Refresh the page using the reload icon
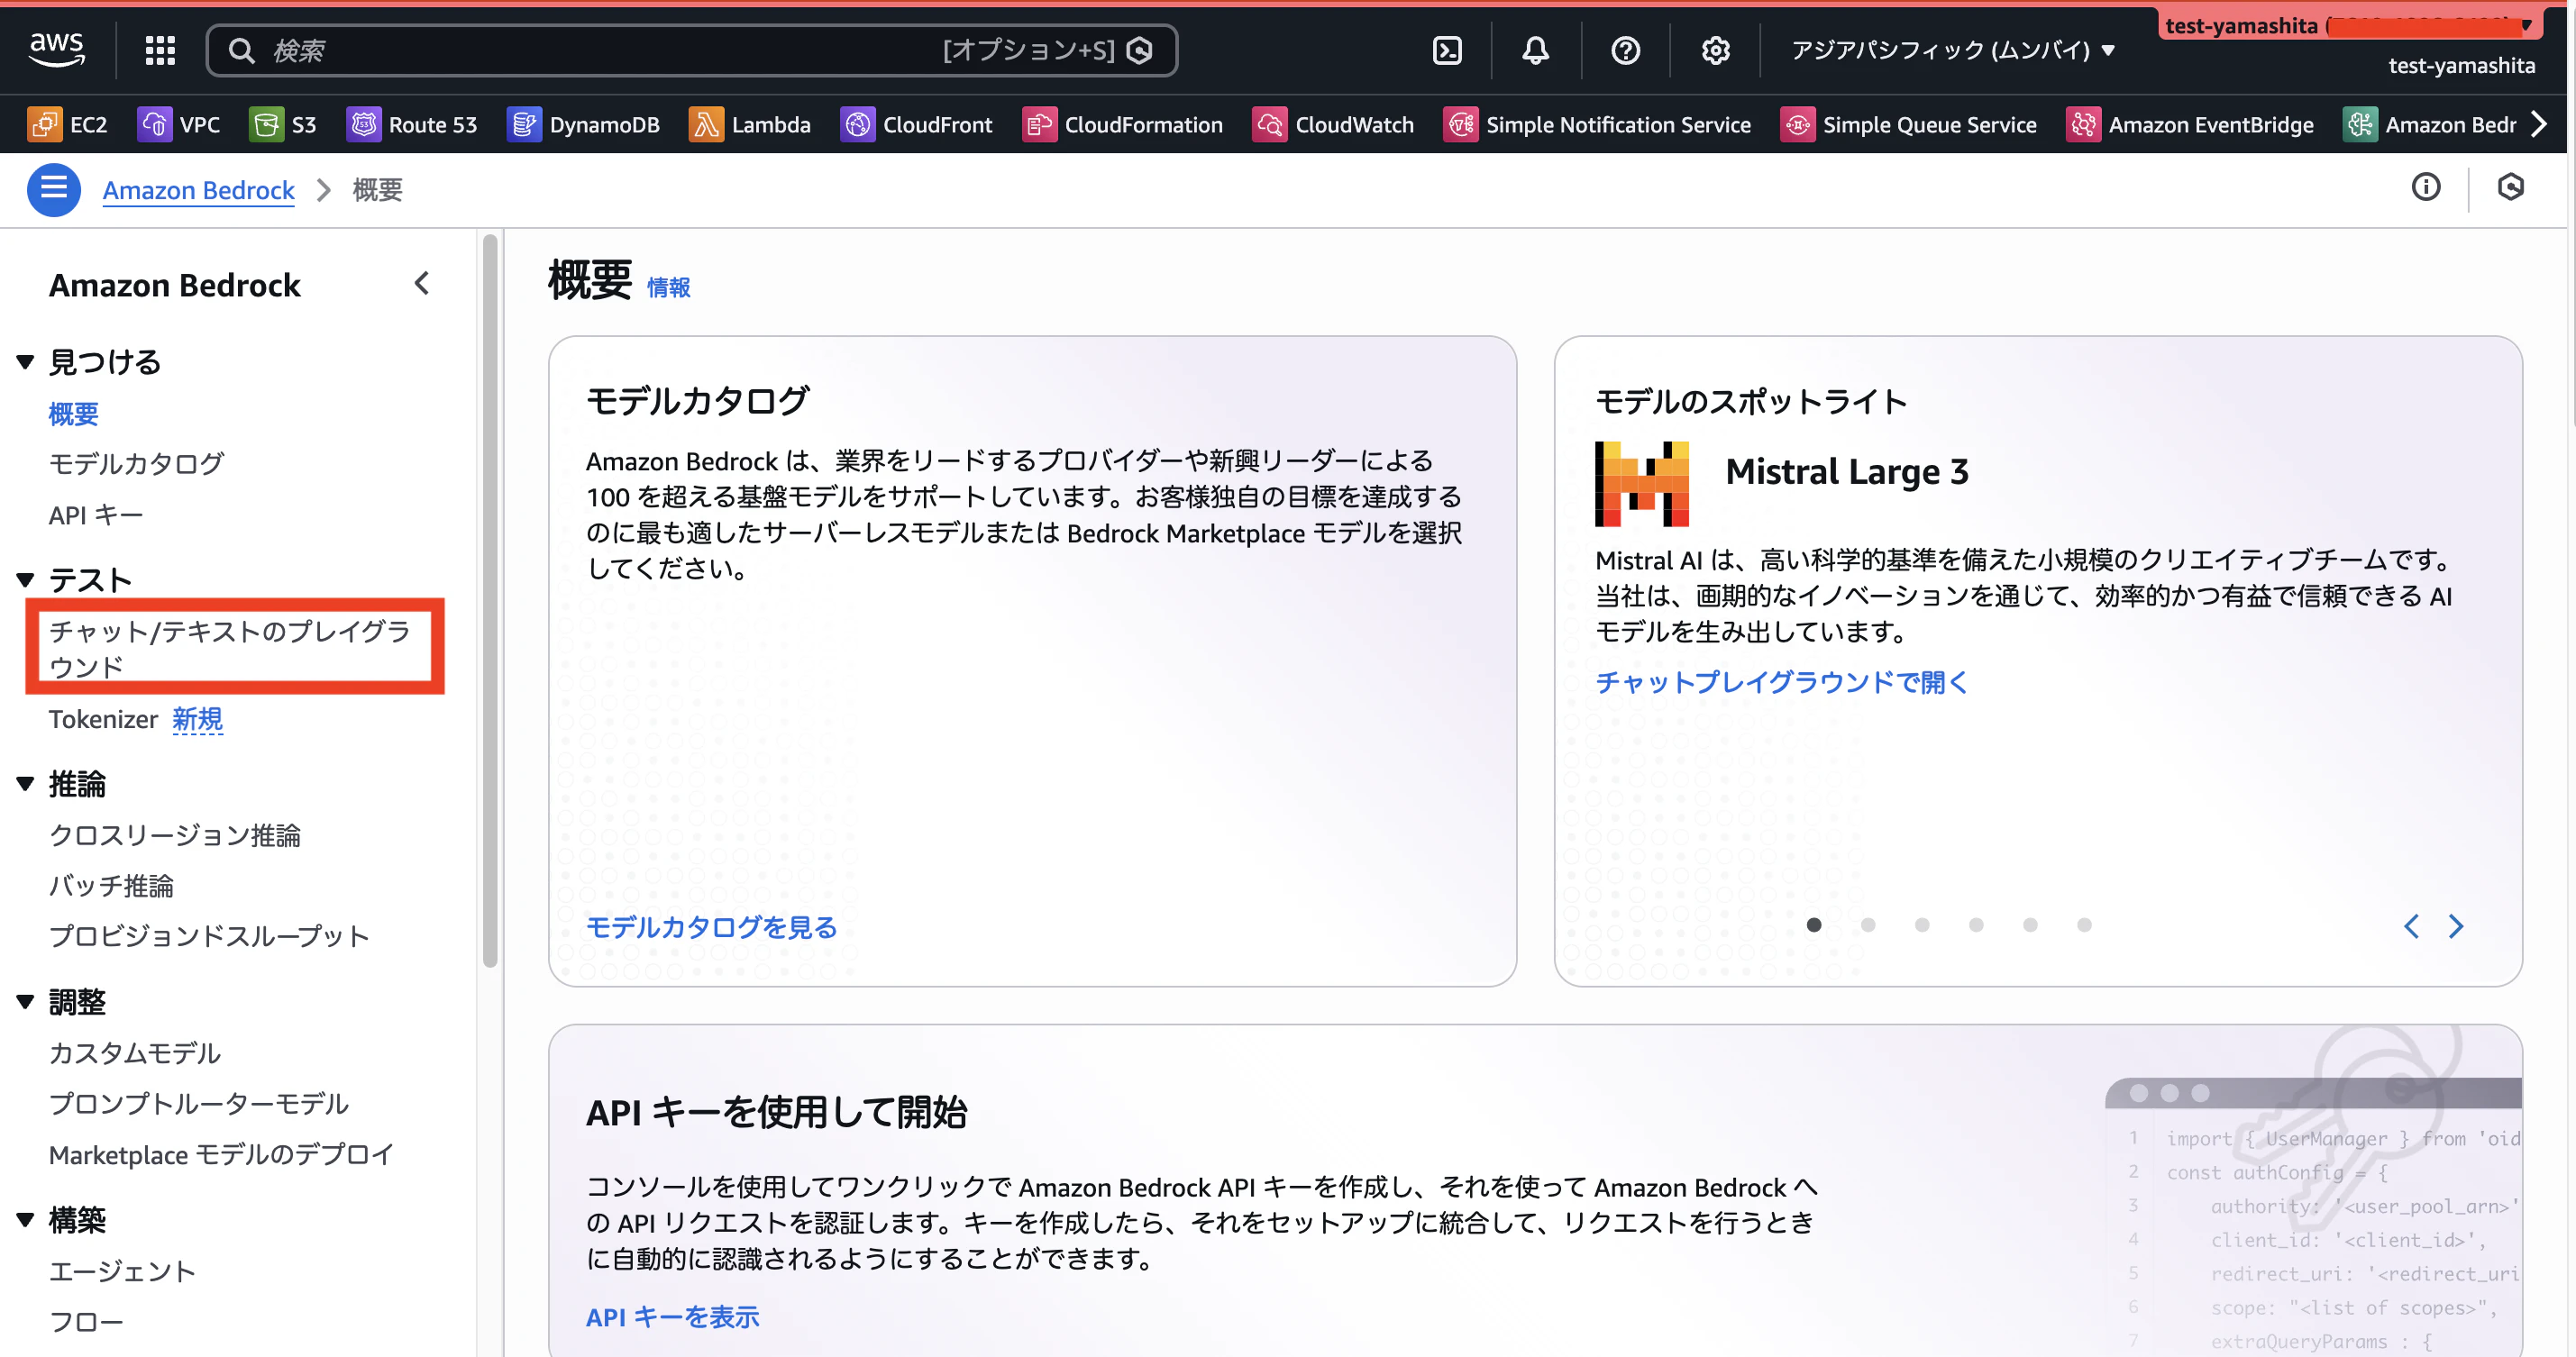Viewport: 2576px width, 1357px height. tap(2513, 187)
